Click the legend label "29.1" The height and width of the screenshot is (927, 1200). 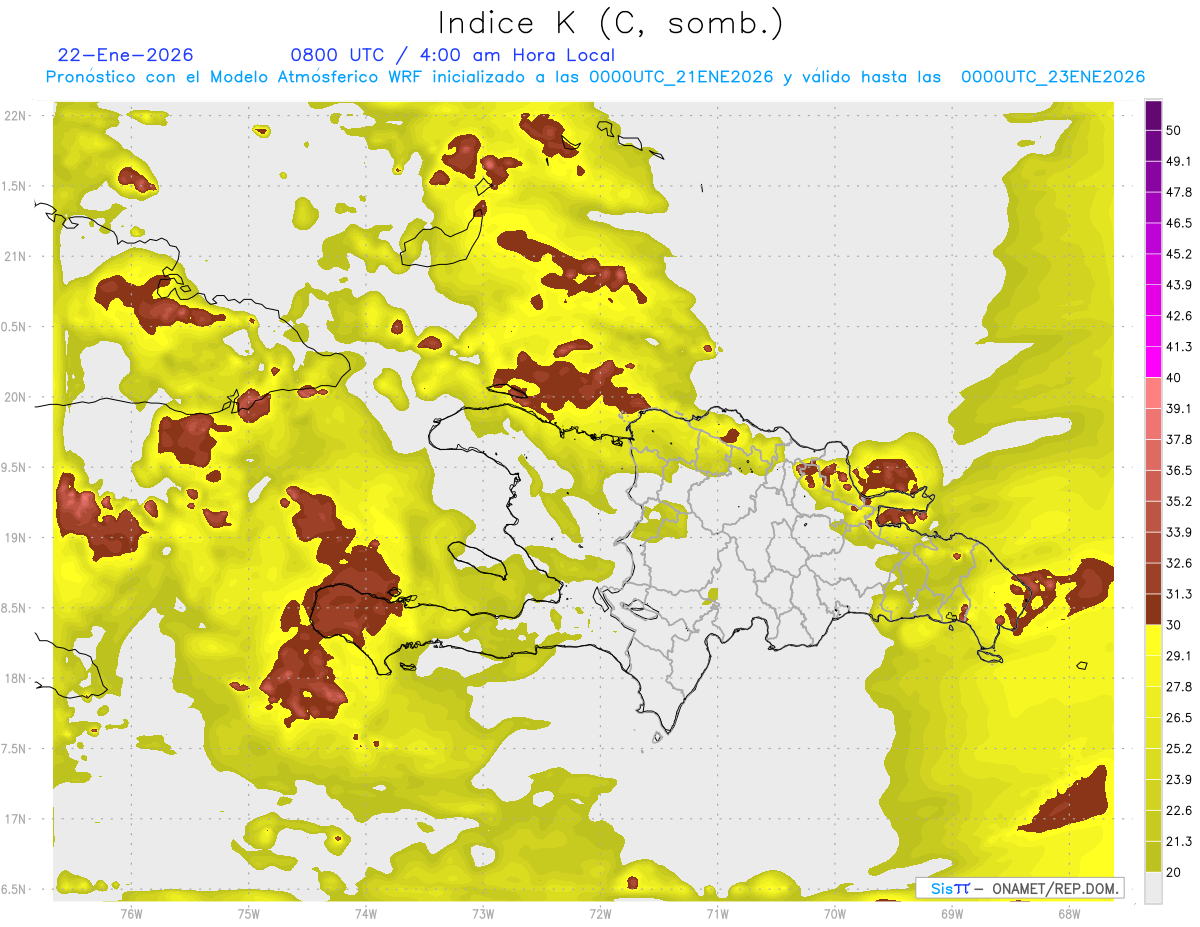[1179, 656]
